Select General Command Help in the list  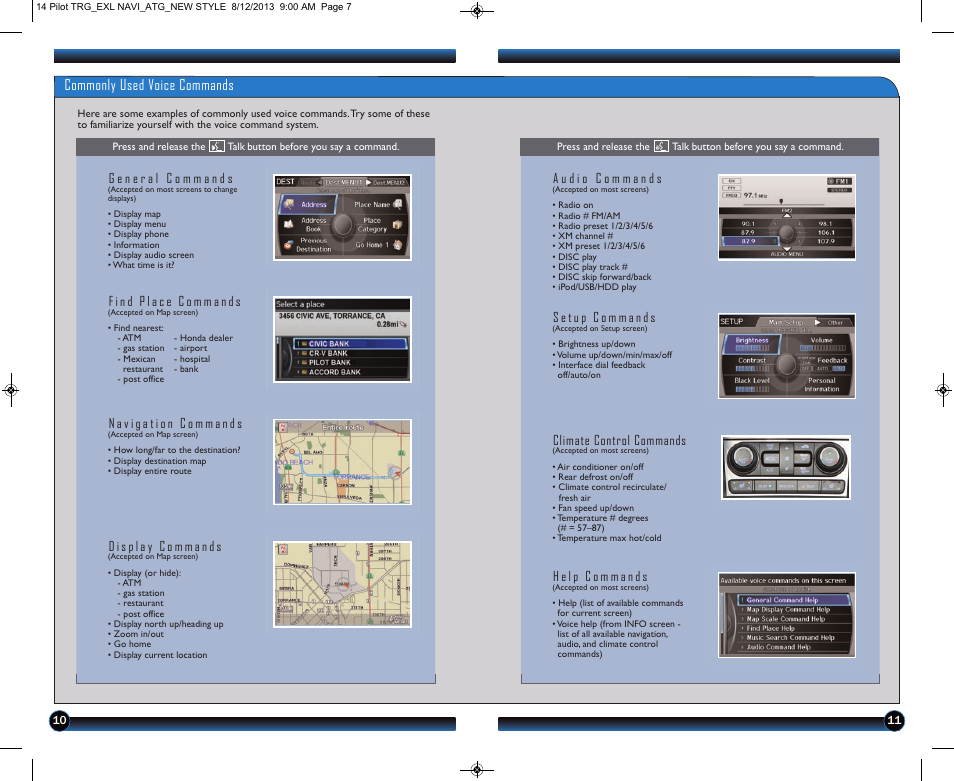(794, 600)
